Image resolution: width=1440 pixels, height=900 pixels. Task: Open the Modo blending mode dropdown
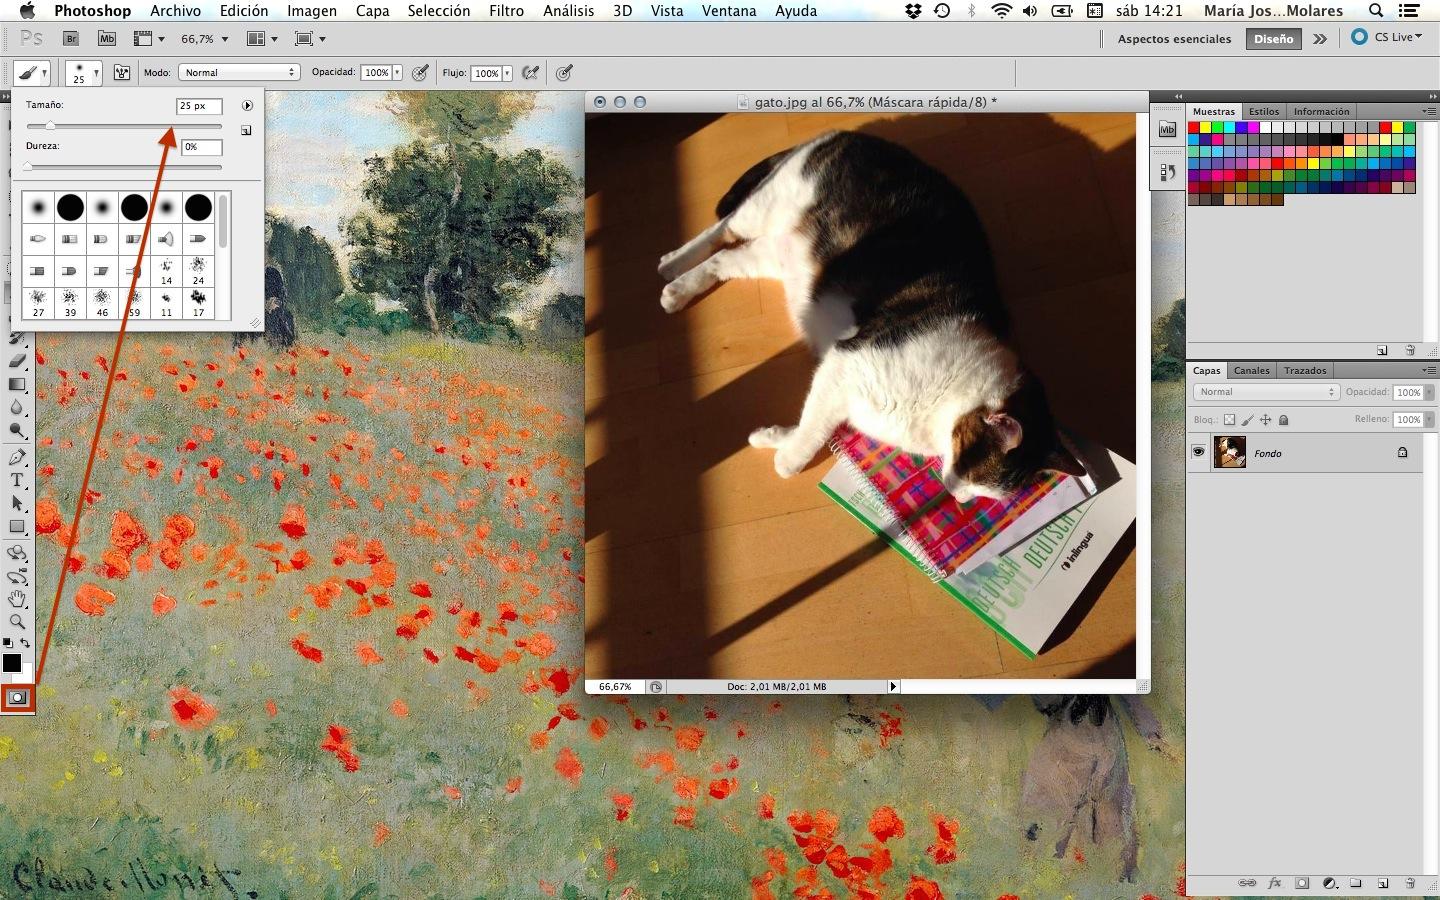click(x=238, y=73)
